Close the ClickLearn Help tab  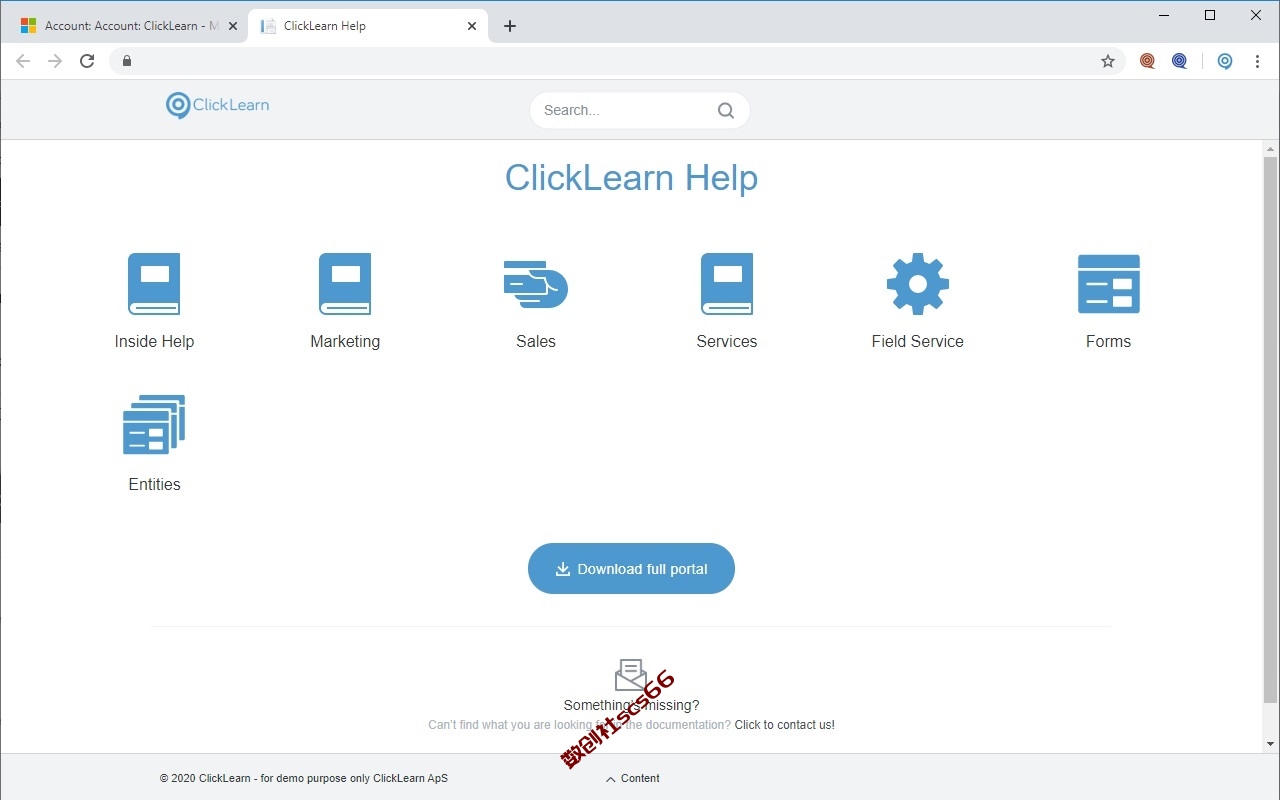472,26
